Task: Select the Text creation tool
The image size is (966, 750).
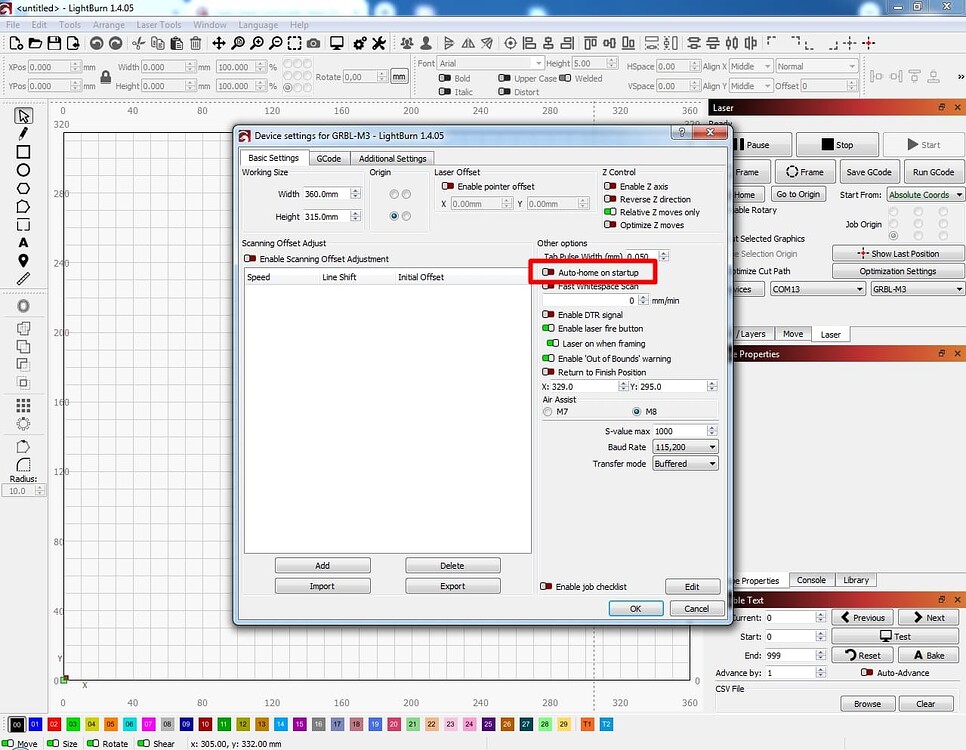Action: (x=25, y=242)
